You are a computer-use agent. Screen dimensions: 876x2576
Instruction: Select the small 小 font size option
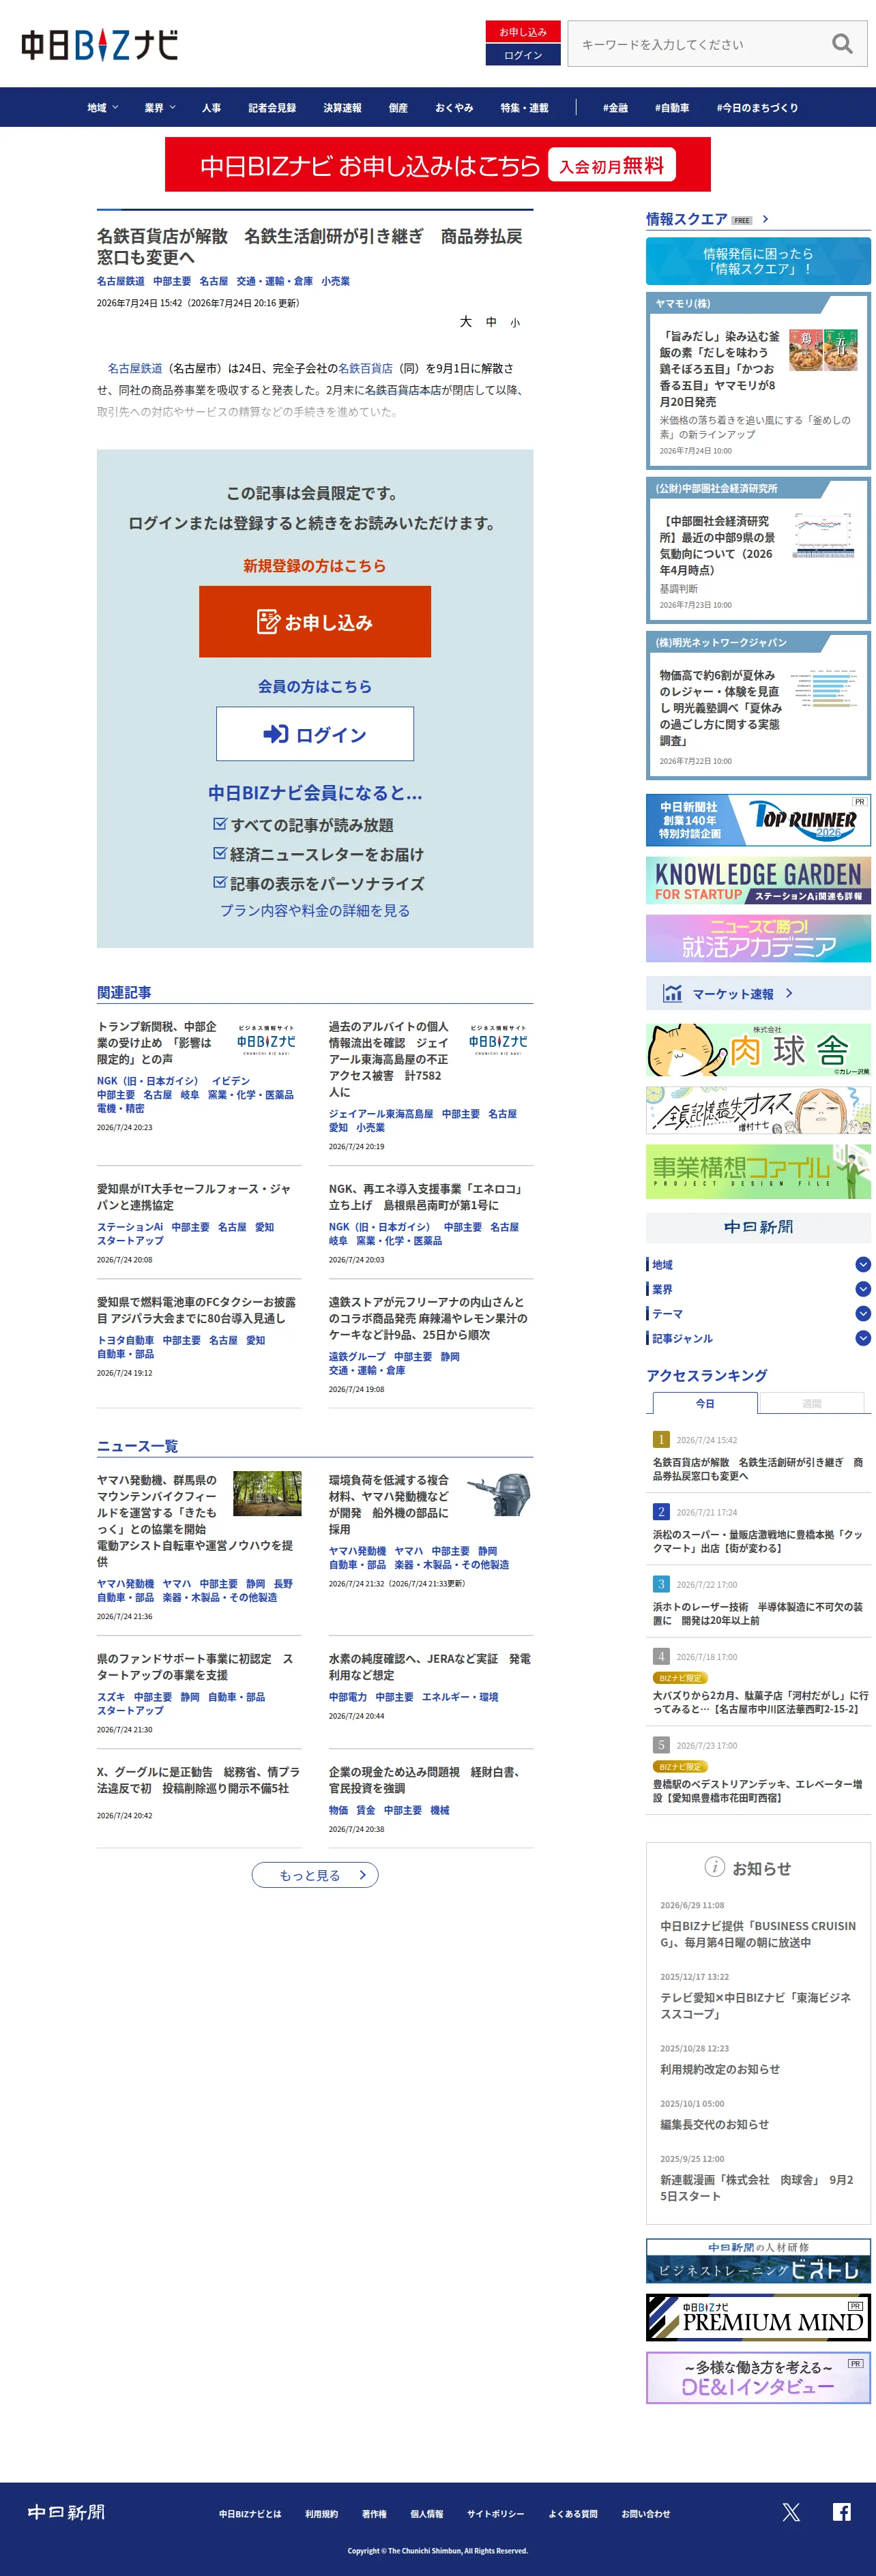[x=515, y=323]
